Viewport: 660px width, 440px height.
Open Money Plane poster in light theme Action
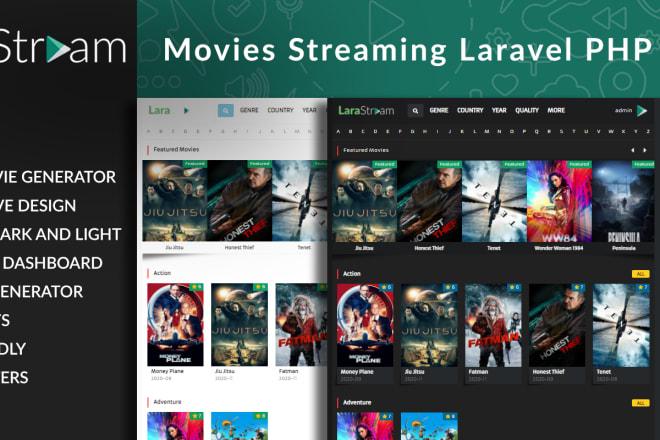click(175, 325)
